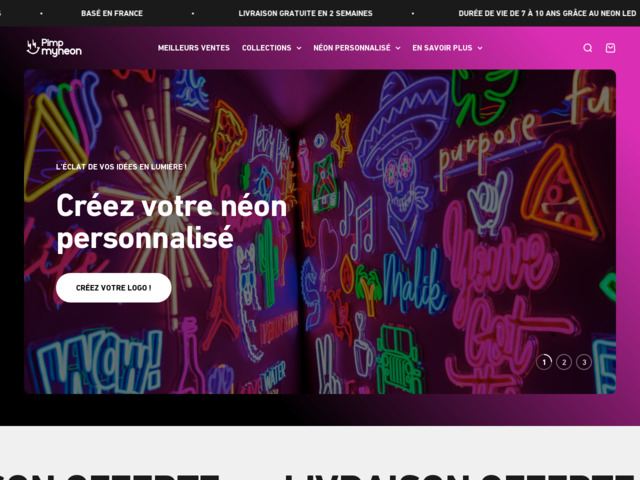The width and height of the screenshot is (640, 480).
Task: Open Meilleurs Ventes menu item
Action: click(x=193, y=48)
